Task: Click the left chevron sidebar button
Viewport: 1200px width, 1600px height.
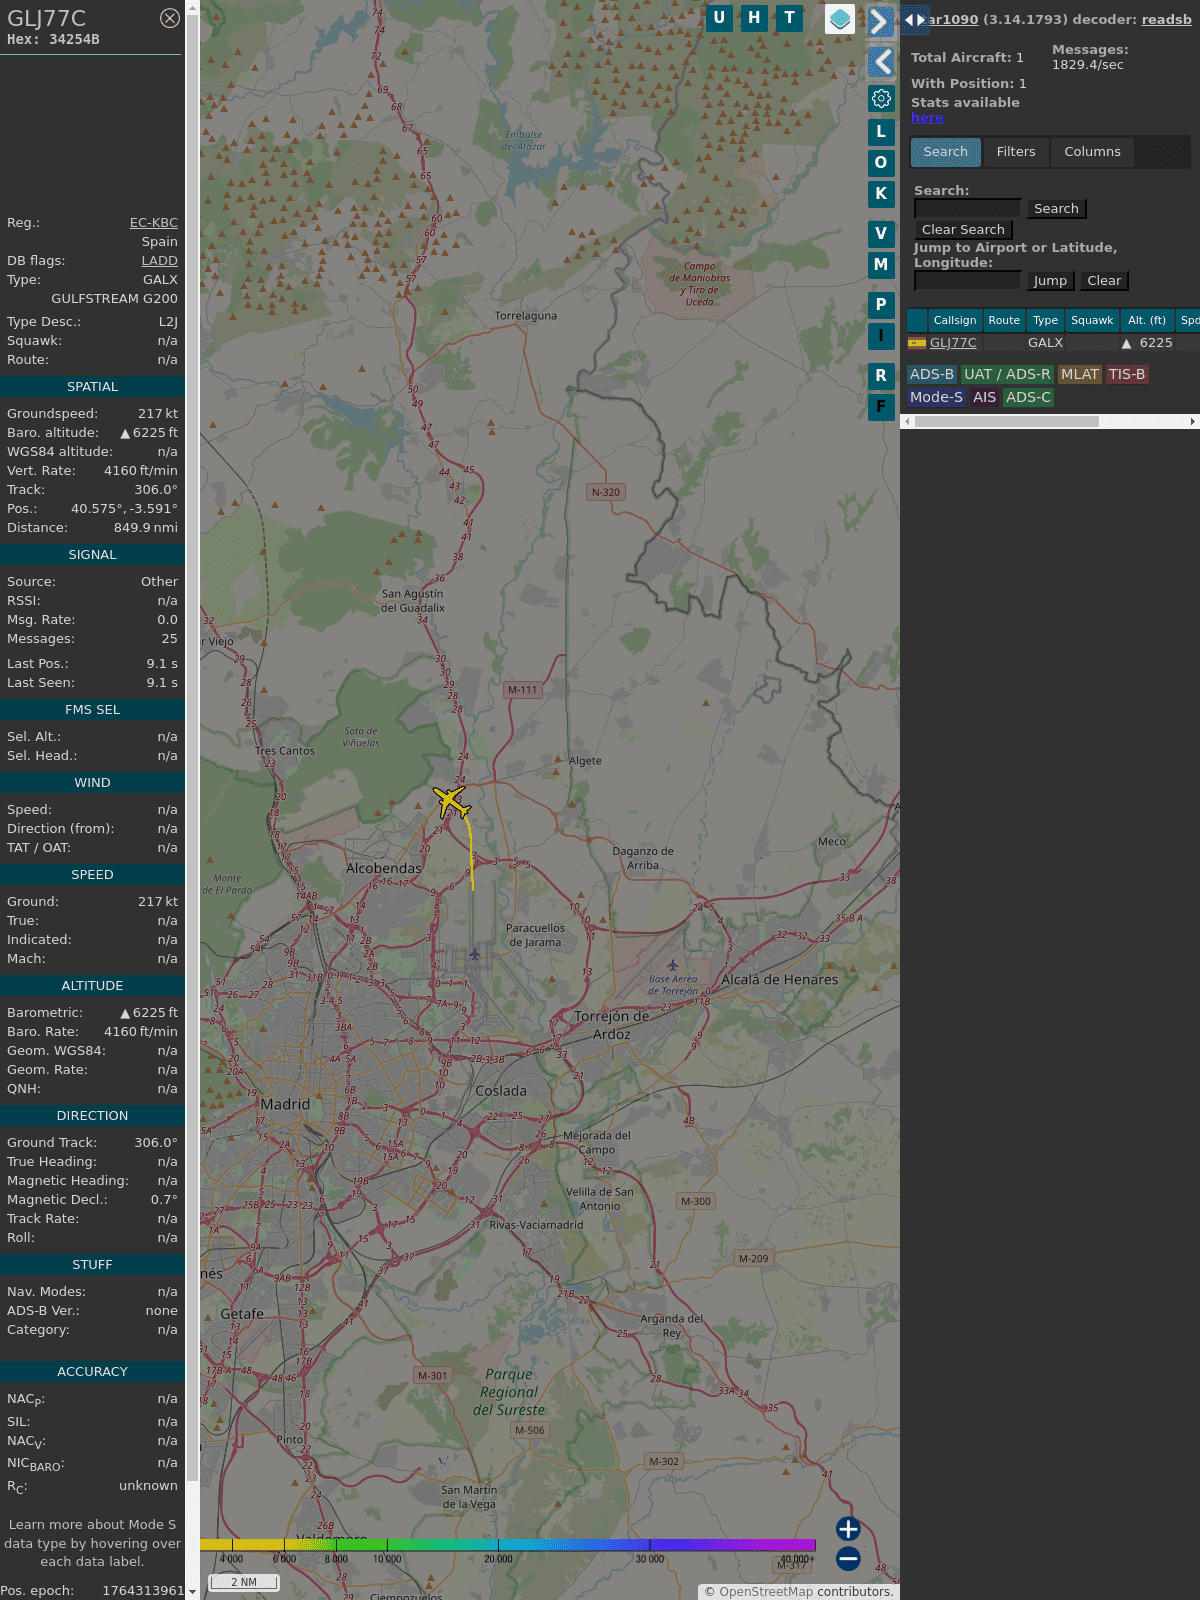Action: pyautogui.click(x=881, y=62)
